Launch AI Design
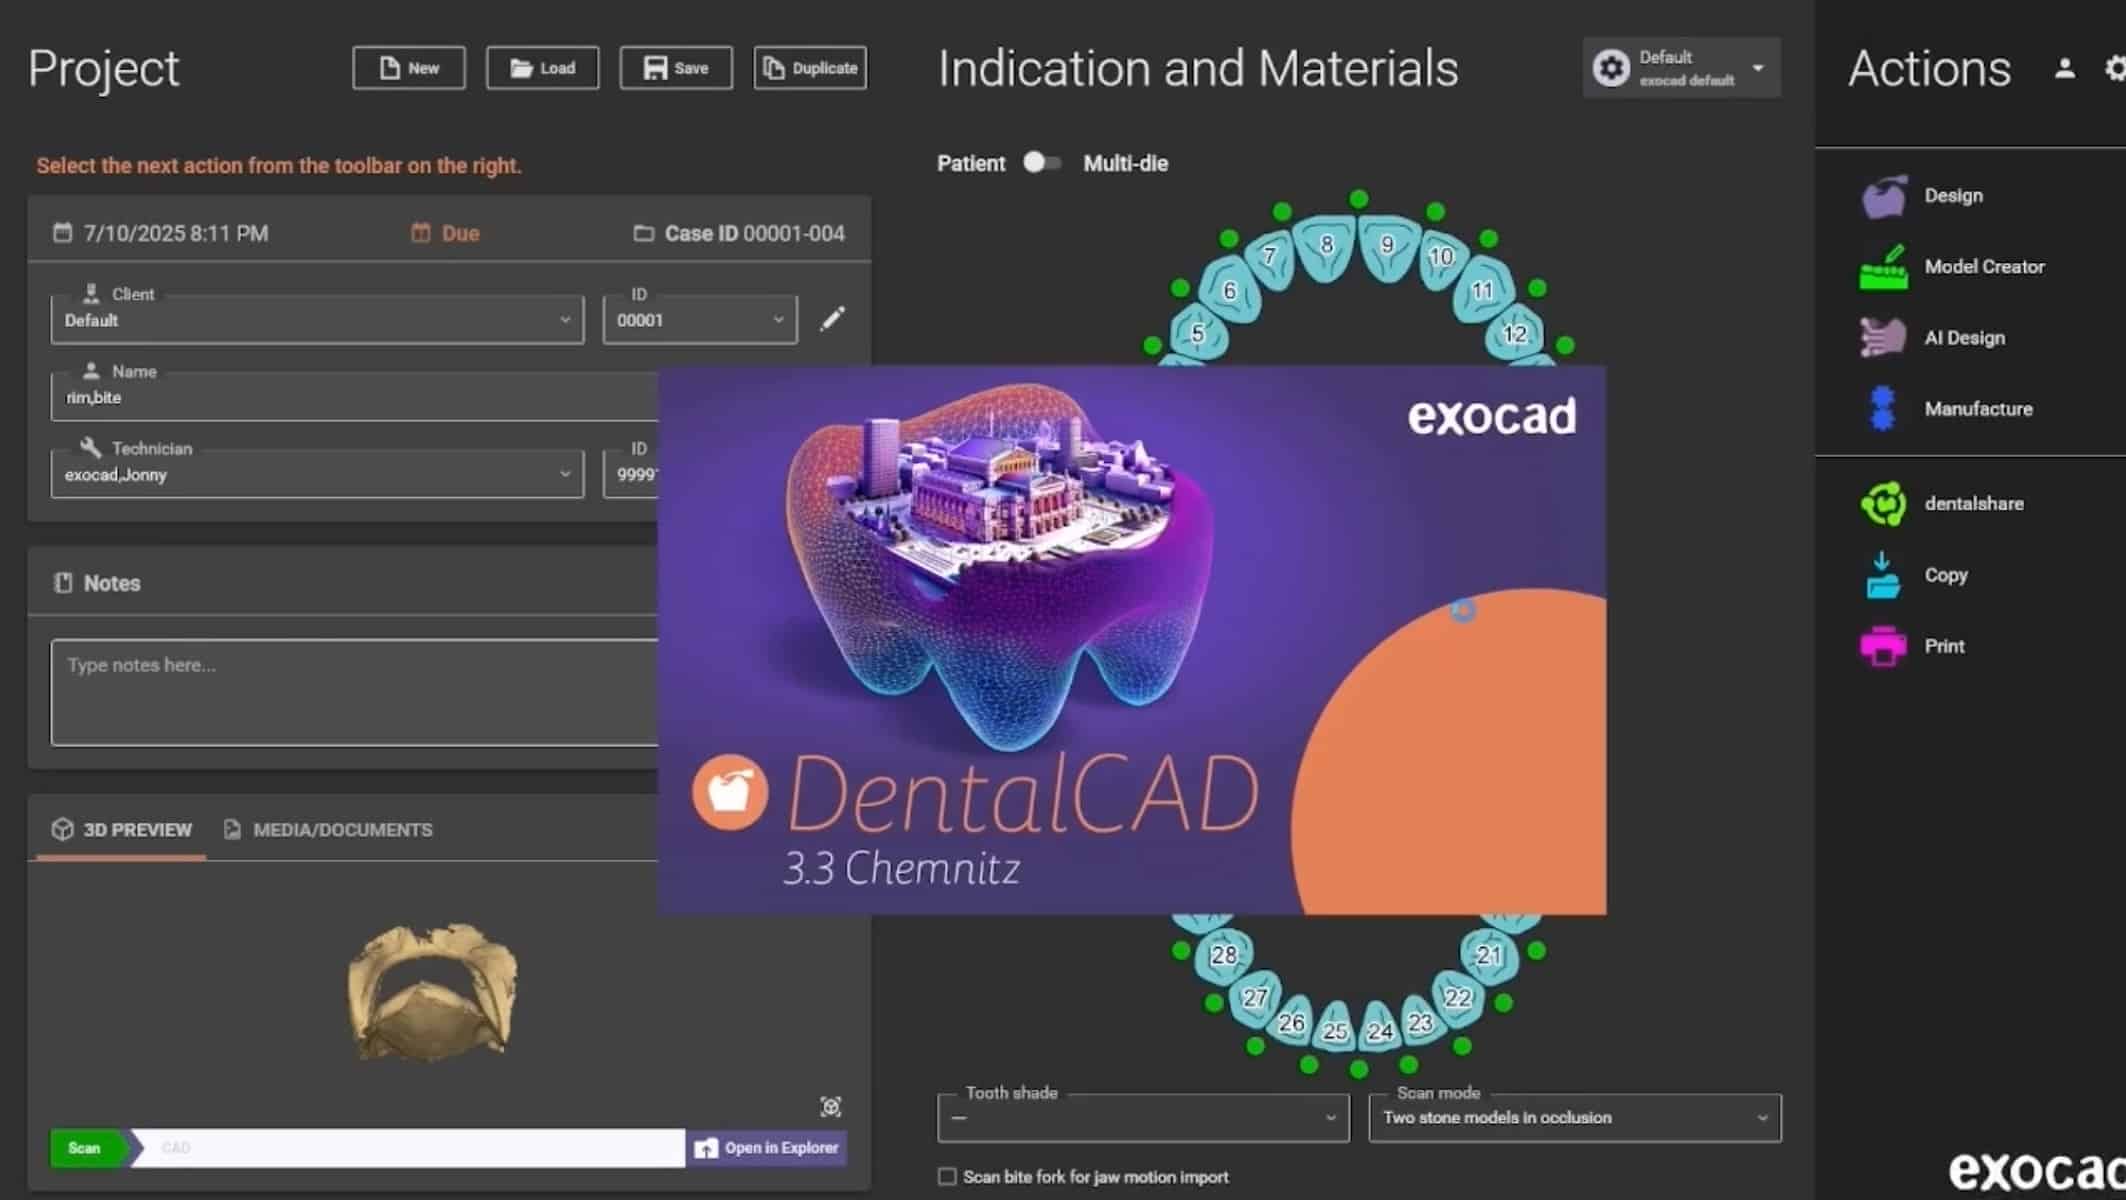2126x1200 pixels. click(1884, 337)
